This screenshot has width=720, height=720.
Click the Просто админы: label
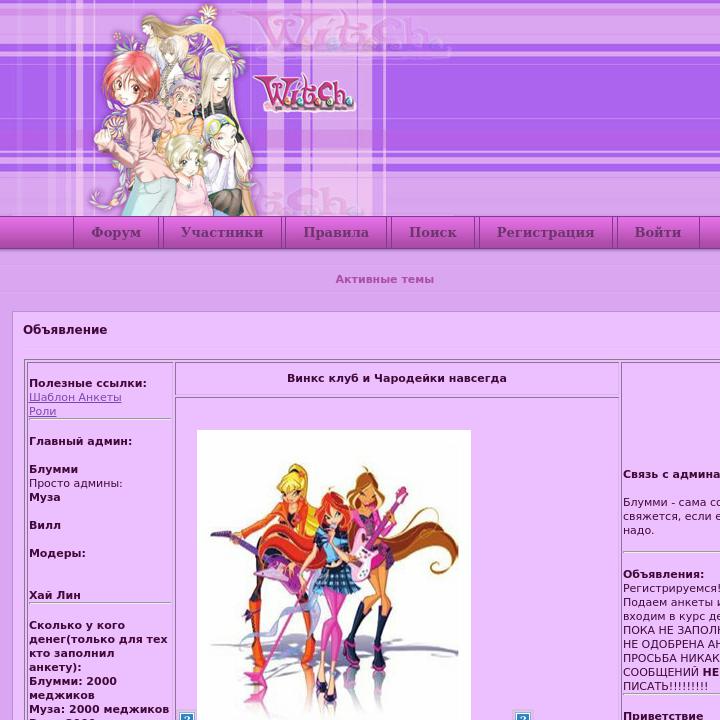[x=76, y=483]
